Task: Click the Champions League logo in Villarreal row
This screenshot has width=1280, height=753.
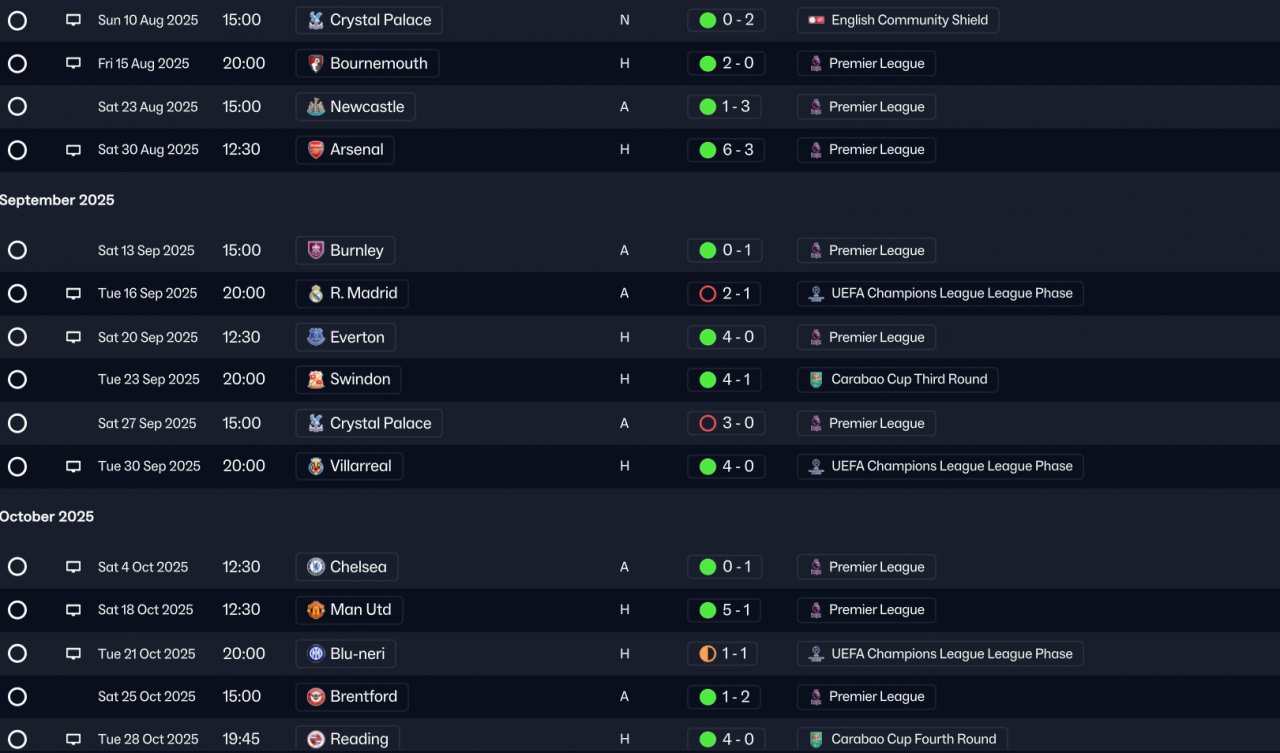Action: (816, 466)
